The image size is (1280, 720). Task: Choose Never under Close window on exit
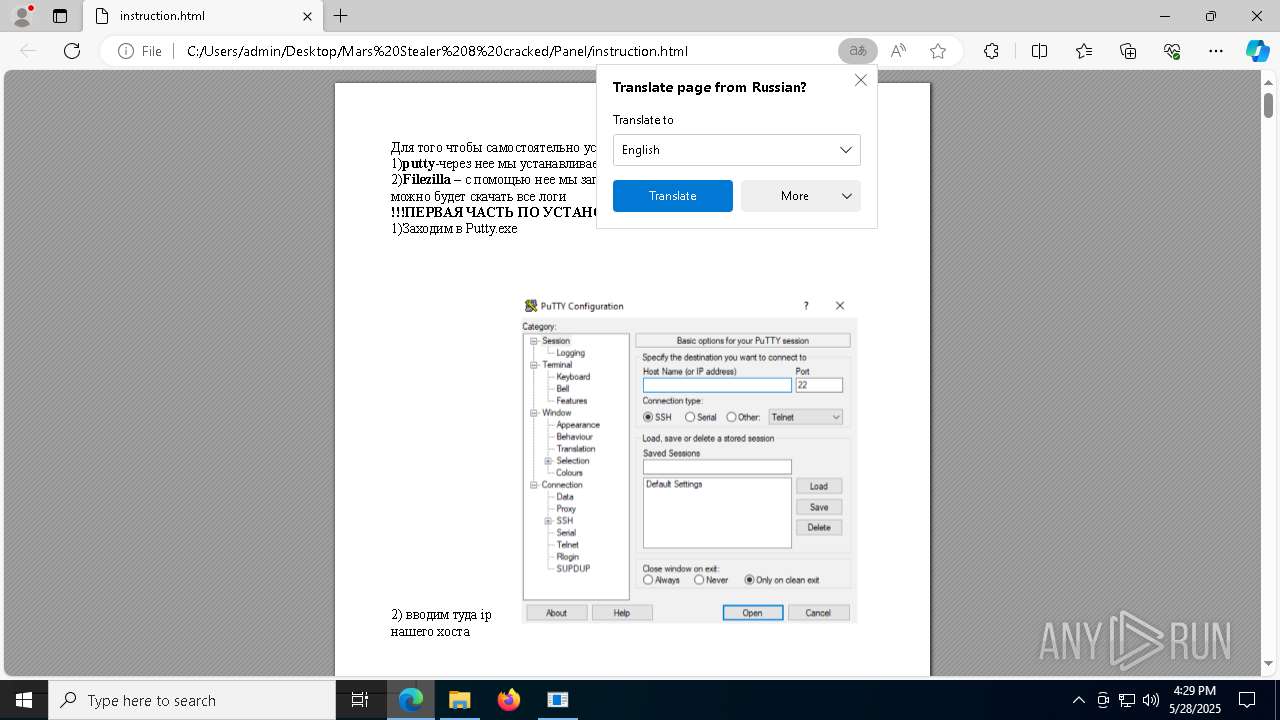coord(699,580)
